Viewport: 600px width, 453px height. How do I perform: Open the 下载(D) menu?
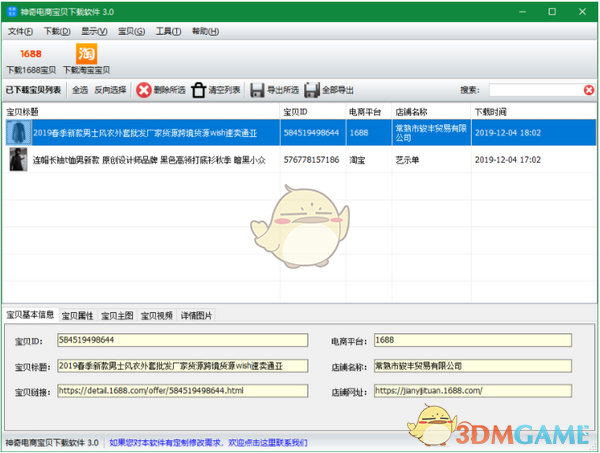pyautogui.click(x=57, y=31)
